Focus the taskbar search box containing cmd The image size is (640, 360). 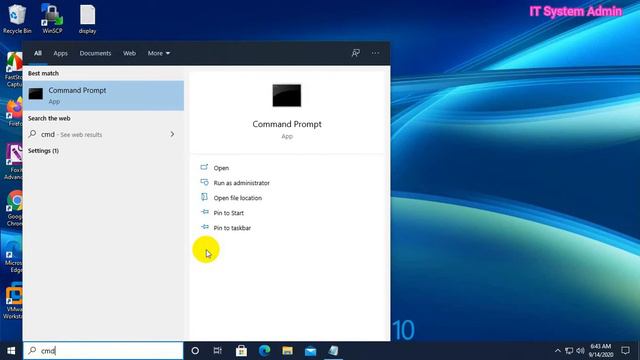click(103, 351)
